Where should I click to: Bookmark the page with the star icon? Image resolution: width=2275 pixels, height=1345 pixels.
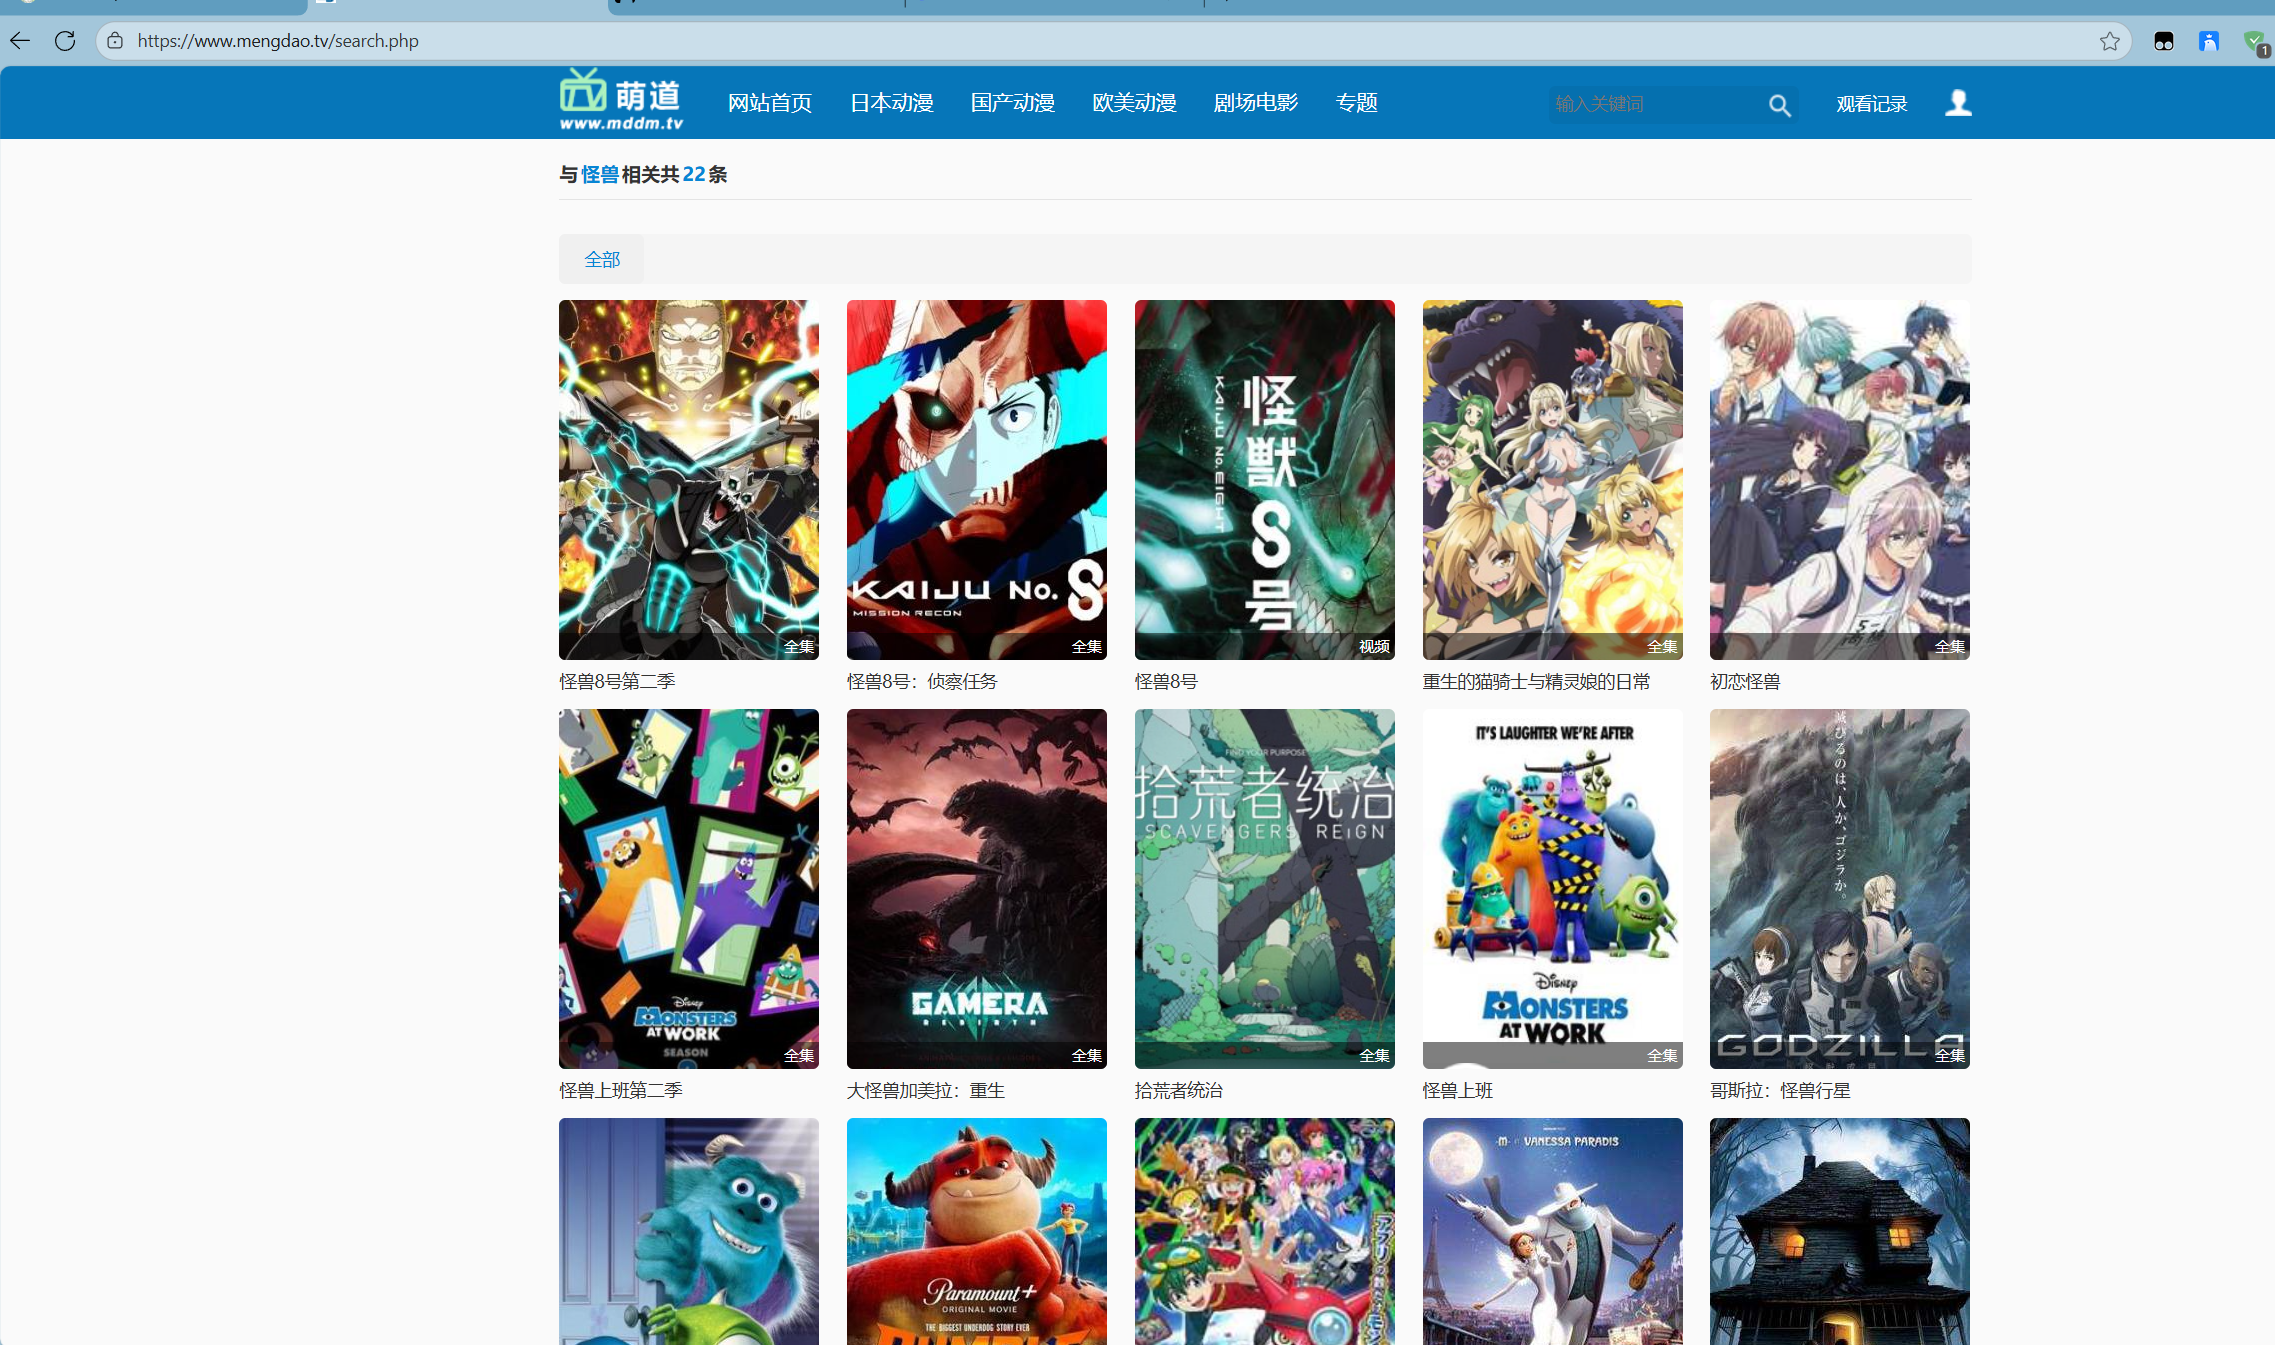(x=2109, y=41)
